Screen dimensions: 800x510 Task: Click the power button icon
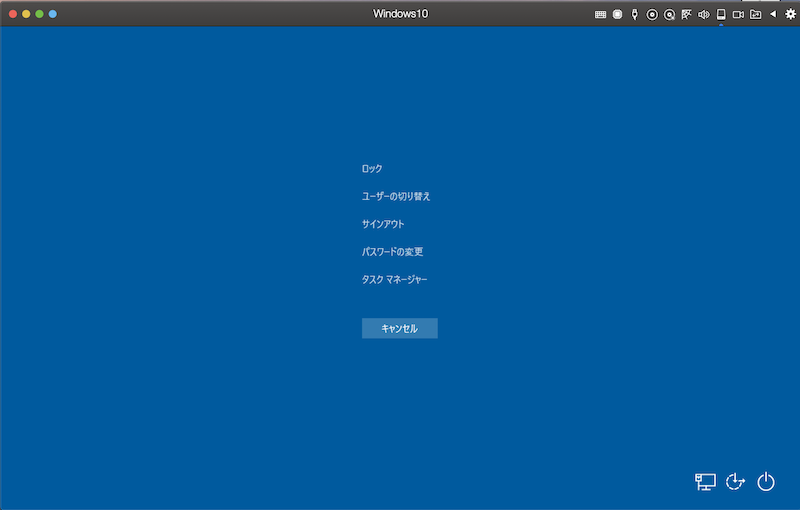[x=766, y=482]
